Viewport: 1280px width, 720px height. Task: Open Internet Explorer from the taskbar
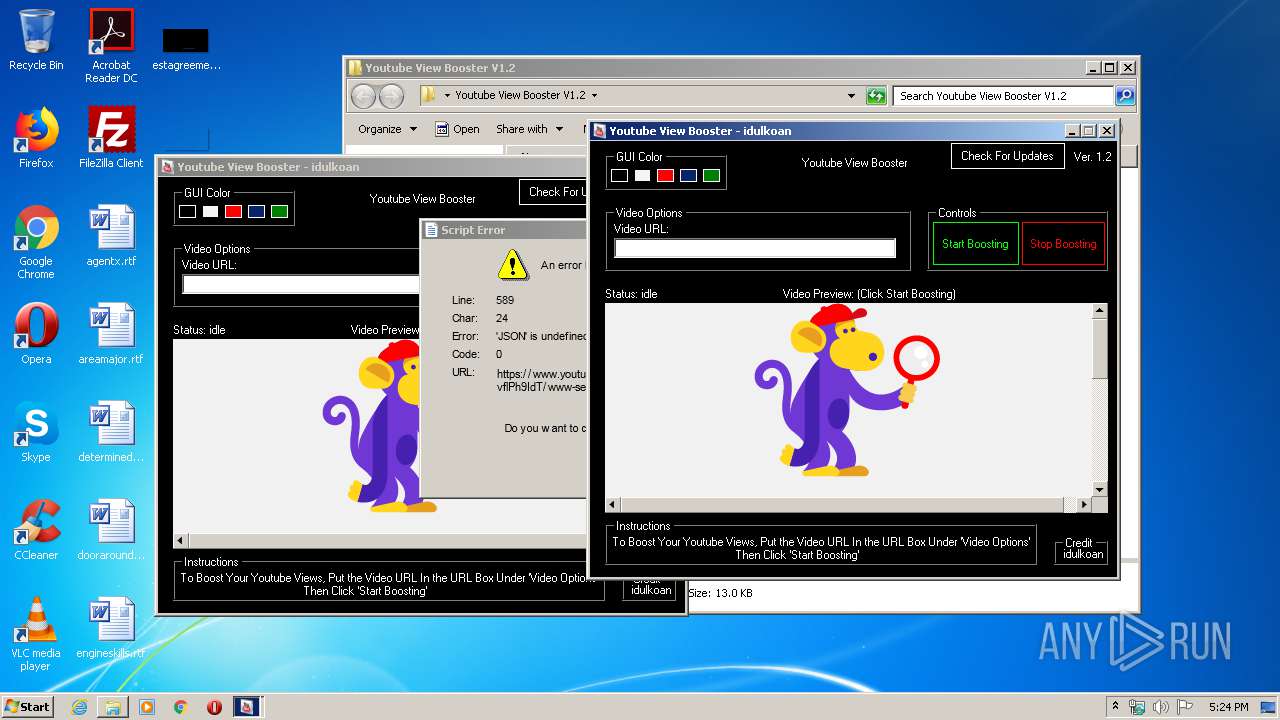click(79, 707)
